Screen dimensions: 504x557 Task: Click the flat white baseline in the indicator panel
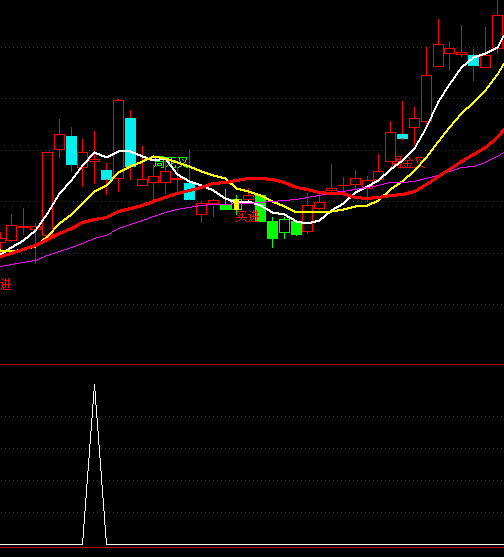point(305,544)
